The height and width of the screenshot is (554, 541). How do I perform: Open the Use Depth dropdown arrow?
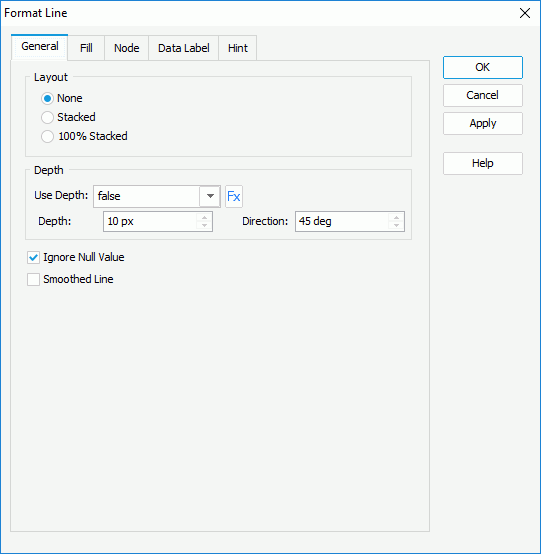coord(210,196)
